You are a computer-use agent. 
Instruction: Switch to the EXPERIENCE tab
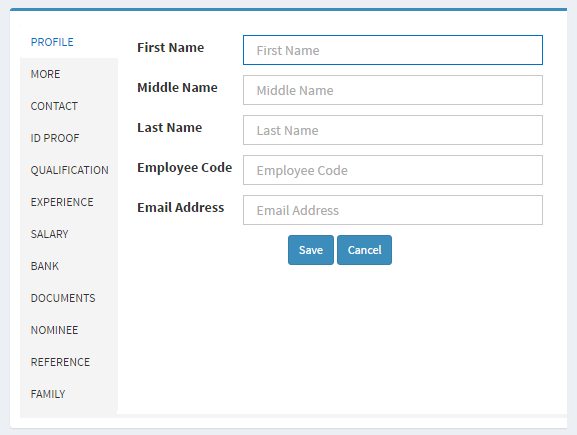62,202
